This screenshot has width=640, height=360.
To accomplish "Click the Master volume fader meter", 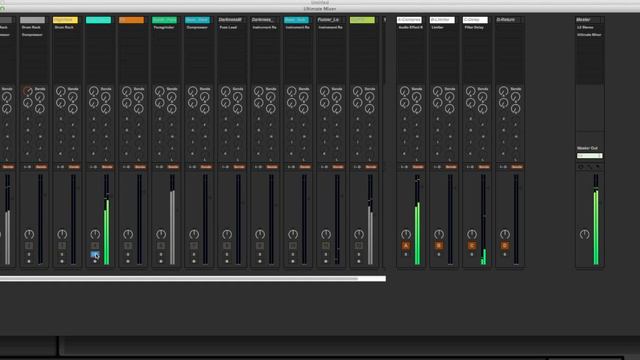I will pyautogui.click(x=596, y=220).
